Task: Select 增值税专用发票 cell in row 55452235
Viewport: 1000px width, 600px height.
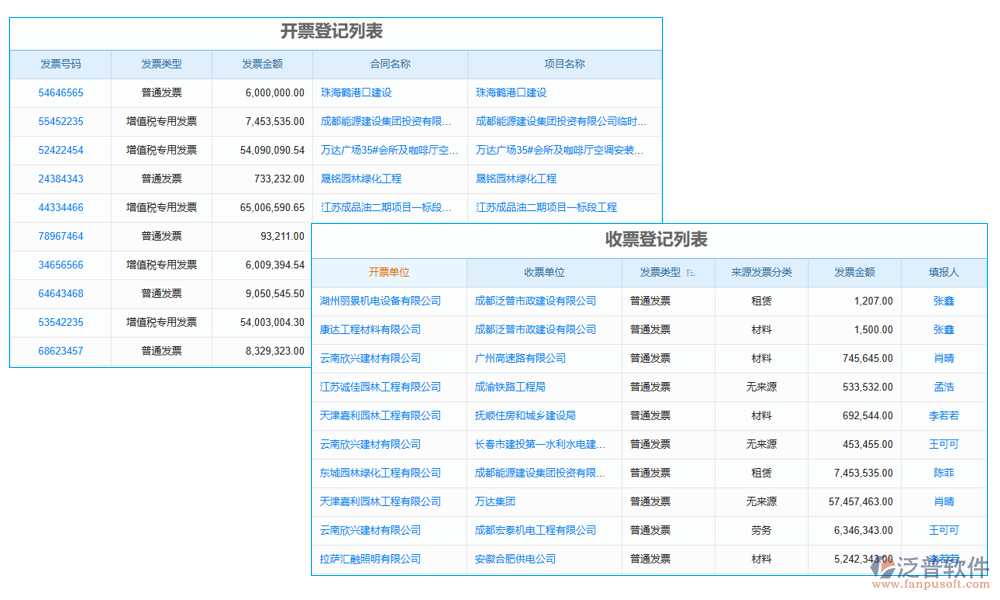Action: tap(161, 122)
